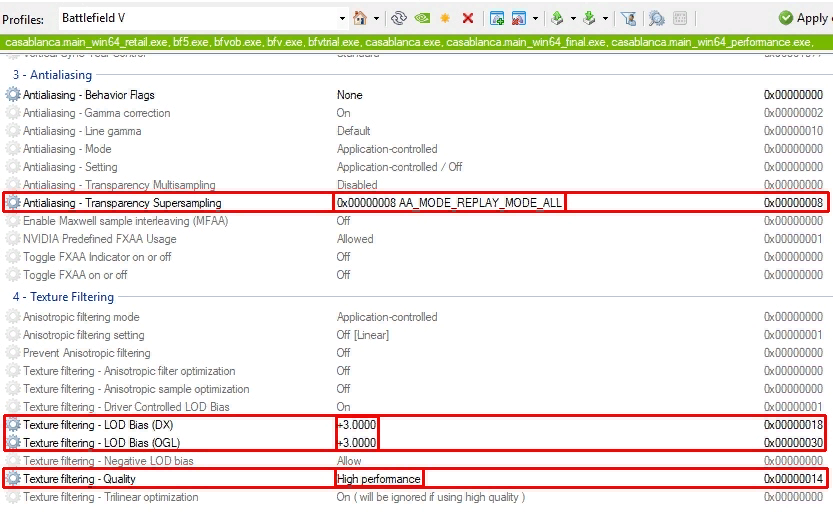This screenshot has height=512, width=833.
Task: Go to the global profile via home icon
Action: coord(360,19)
